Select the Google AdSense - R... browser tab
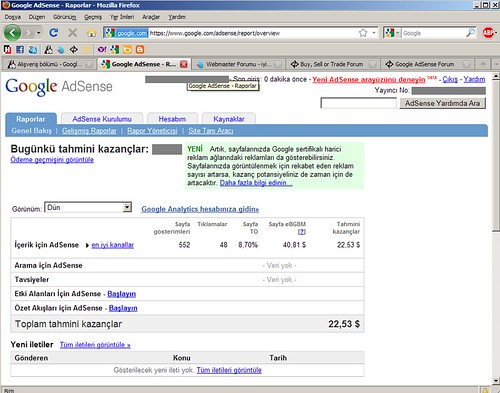The image size is (500, 393). pos(144,64)
